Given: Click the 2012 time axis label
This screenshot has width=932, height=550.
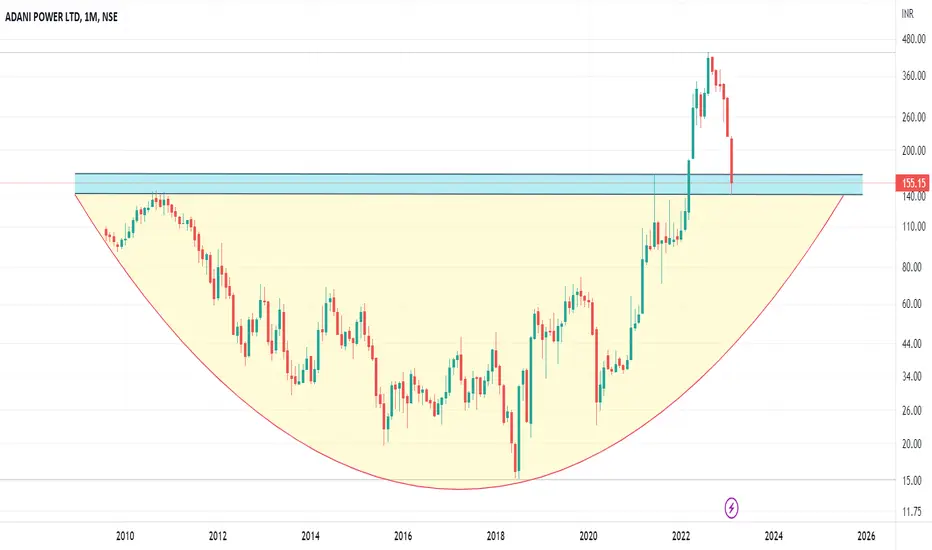Looking at the screenshot, I should (x=218, y=536).
